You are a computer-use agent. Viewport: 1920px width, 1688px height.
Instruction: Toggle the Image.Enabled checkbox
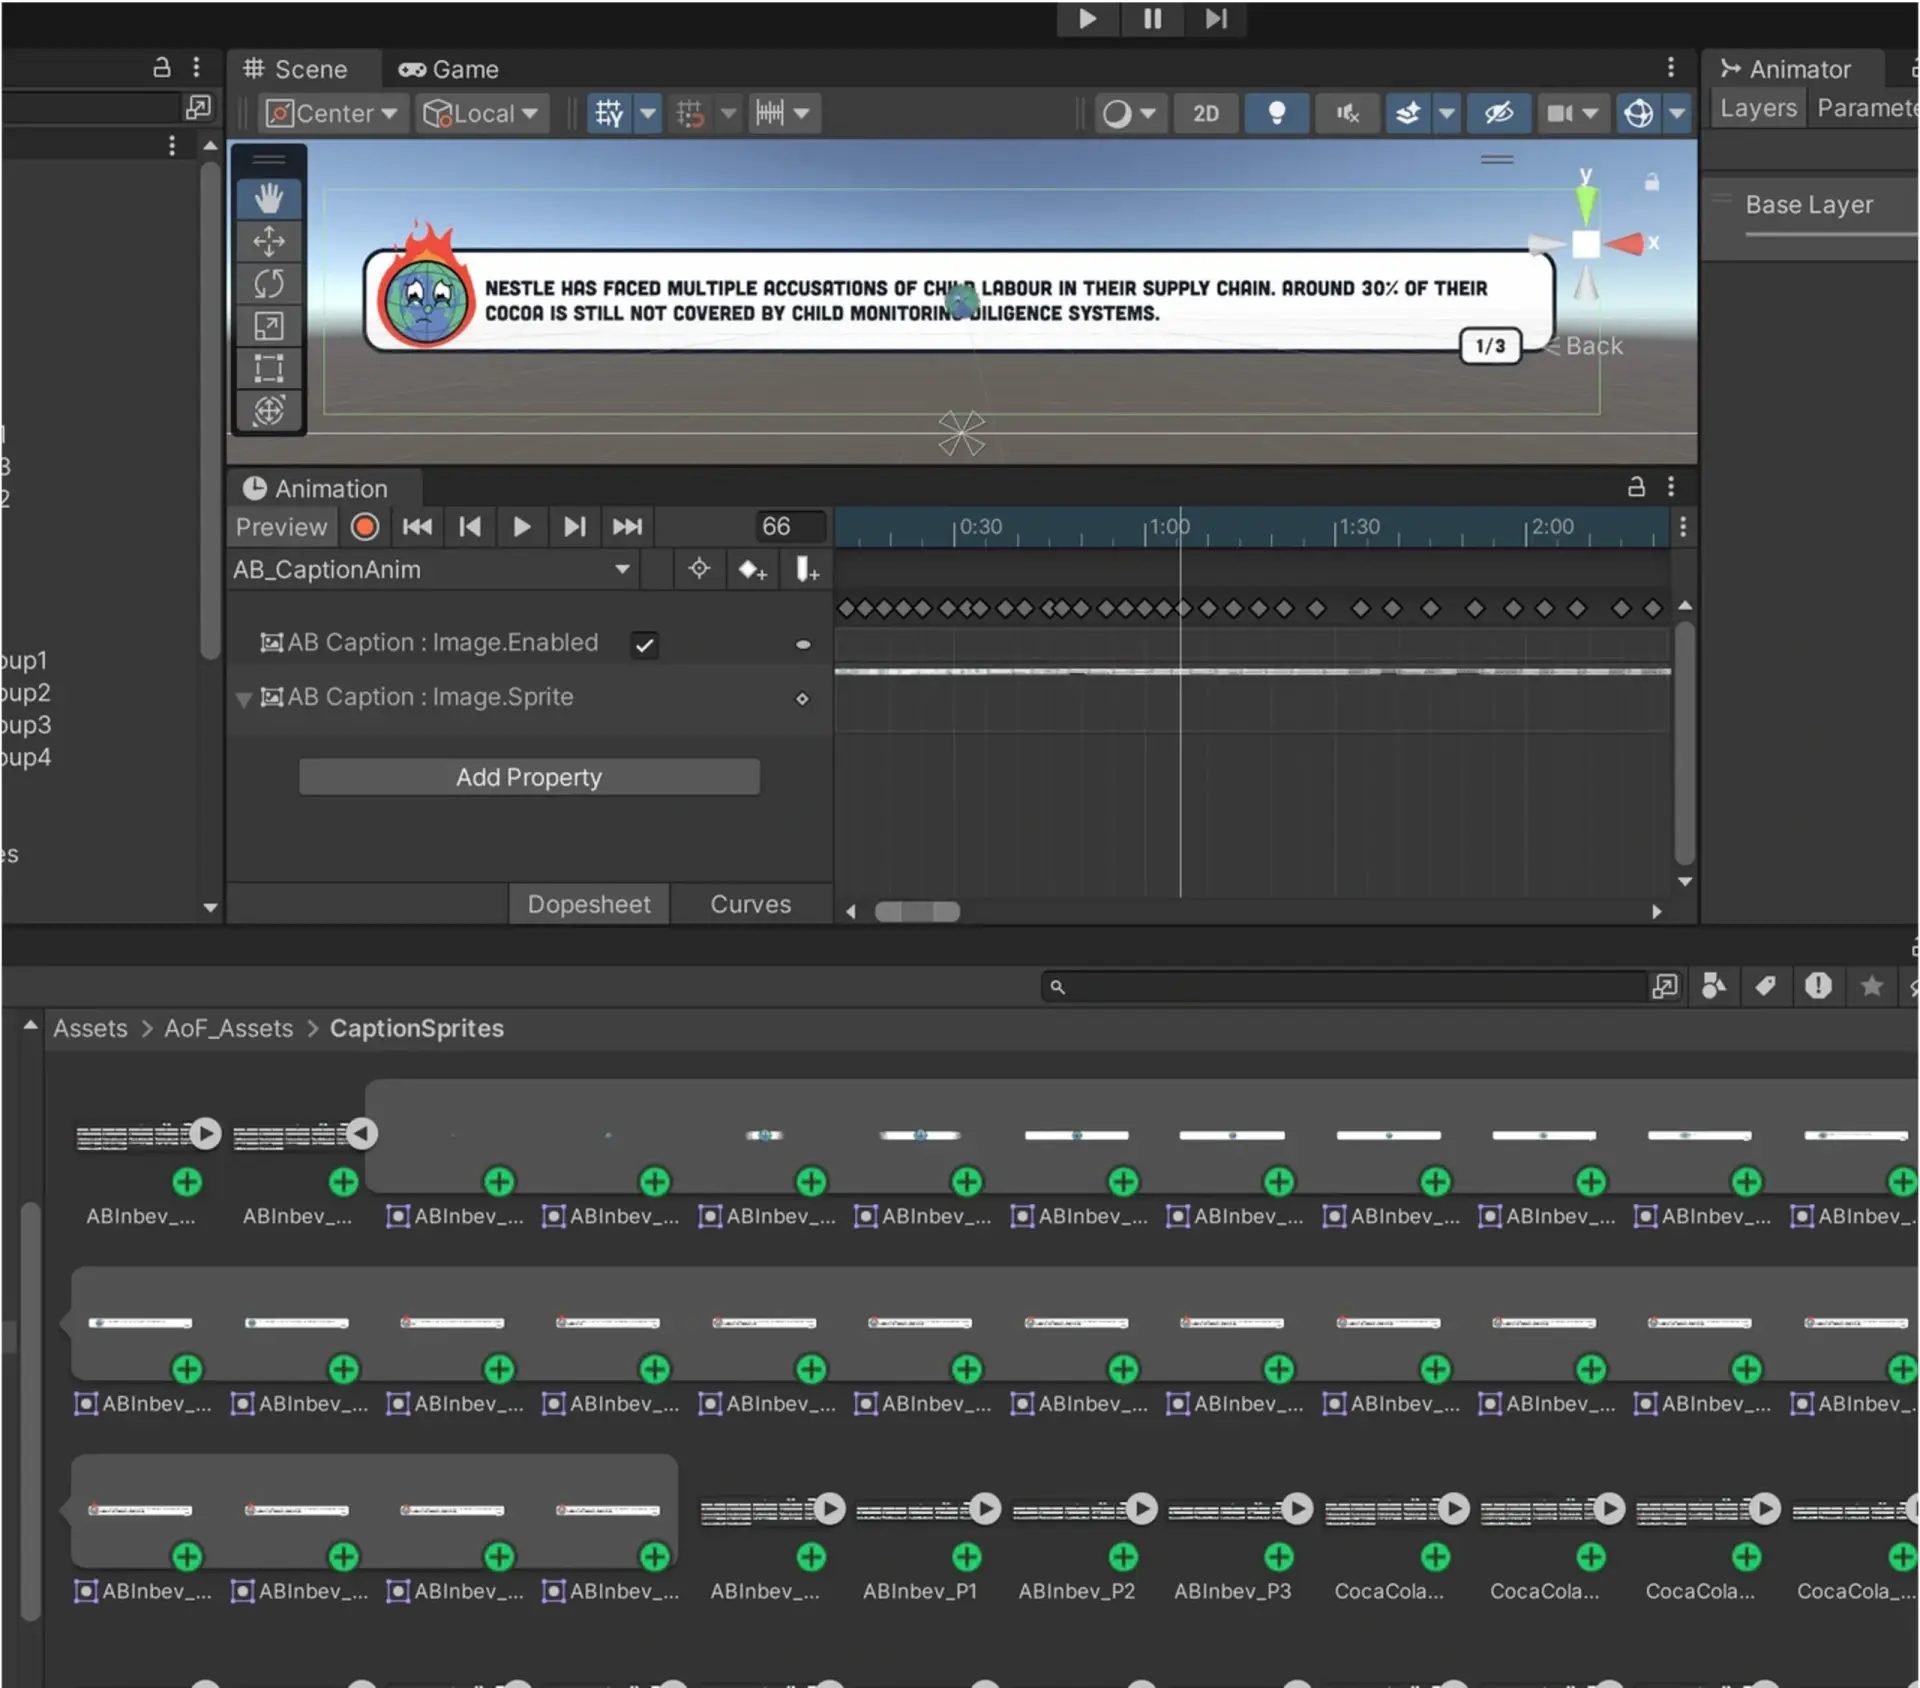click(x=645, y=645)
